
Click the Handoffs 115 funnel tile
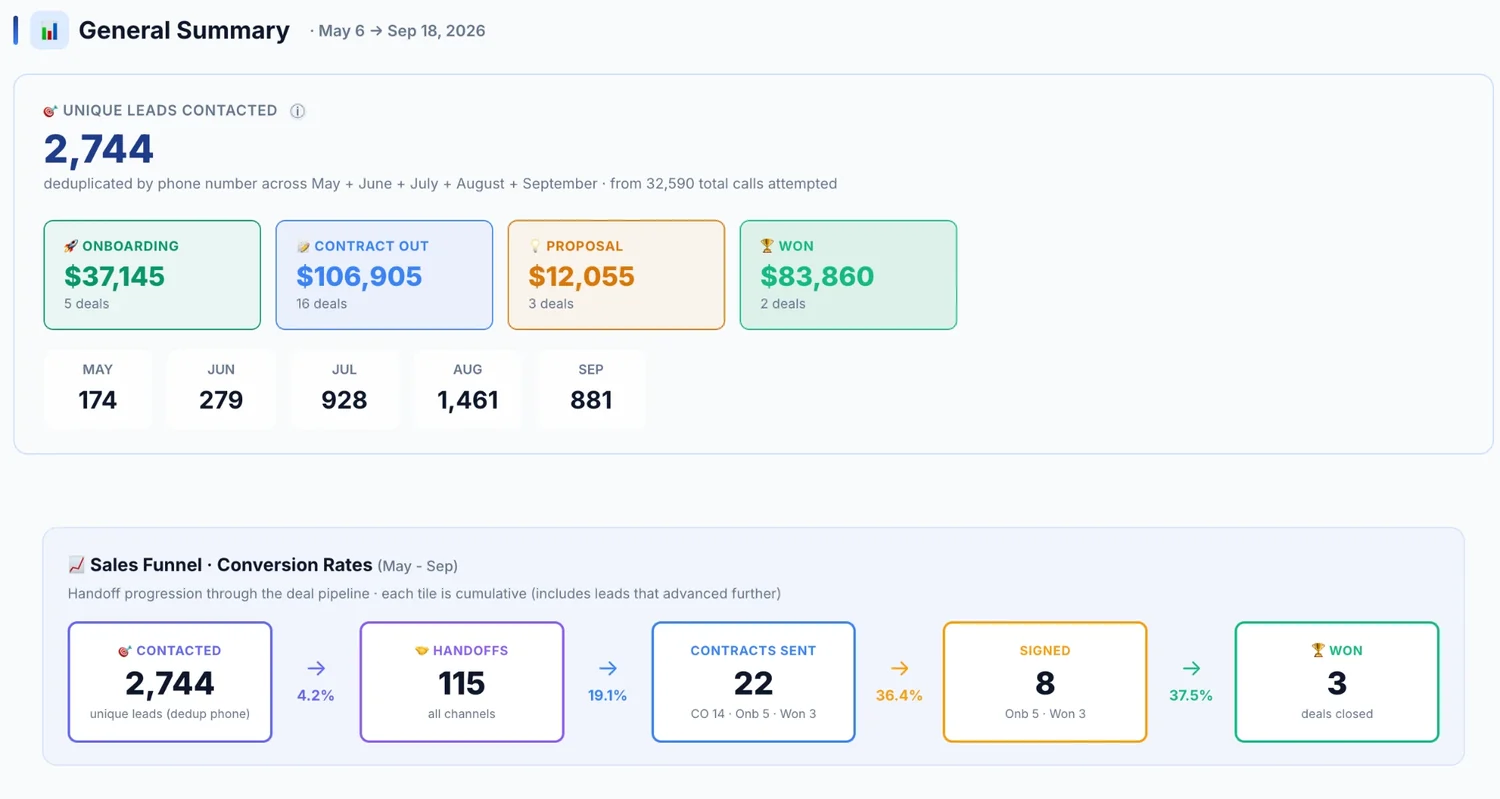pyautogui.click(x=462, y=682)
